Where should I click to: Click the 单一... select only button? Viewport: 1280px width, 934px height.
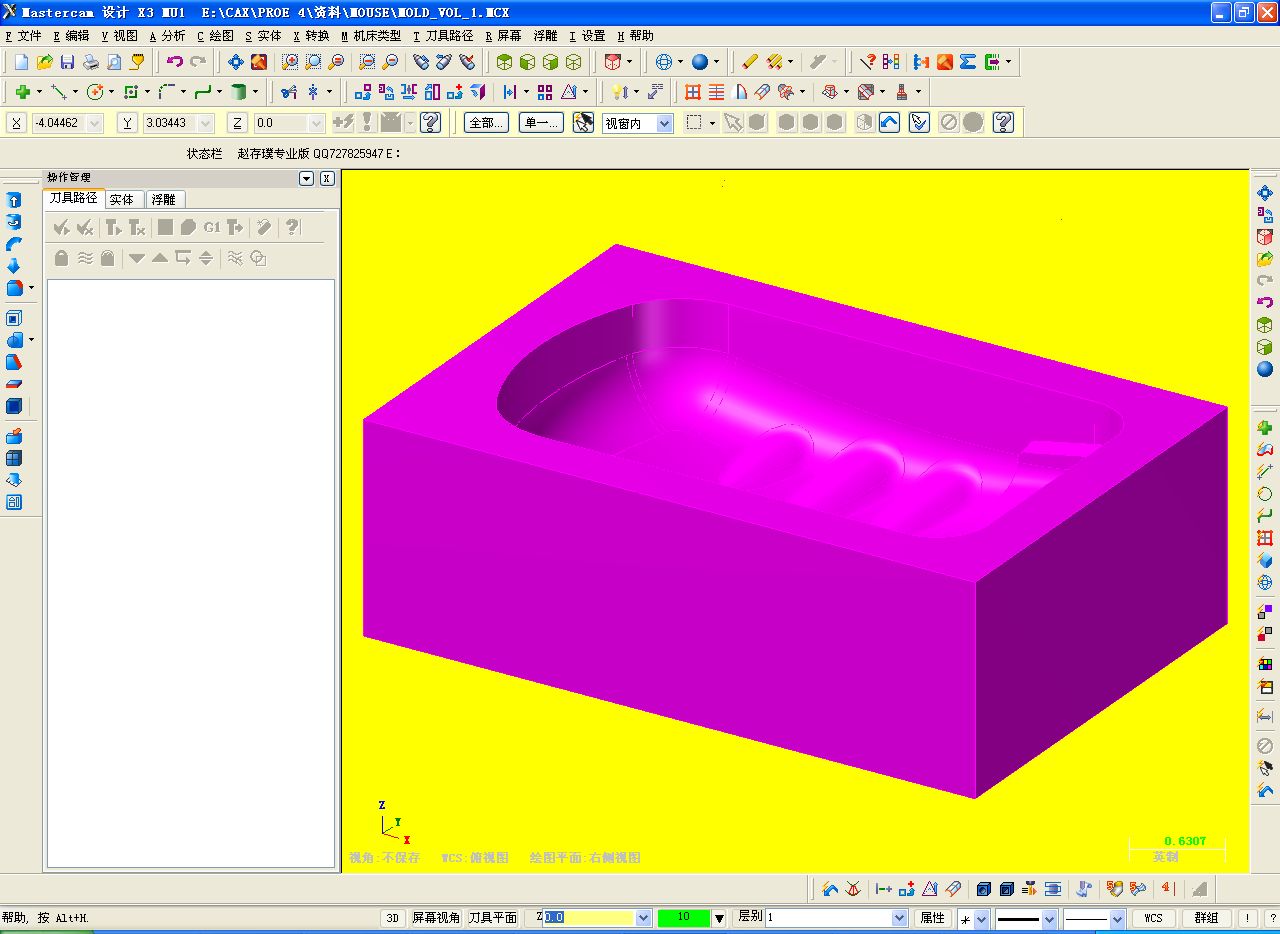(542, 123)
